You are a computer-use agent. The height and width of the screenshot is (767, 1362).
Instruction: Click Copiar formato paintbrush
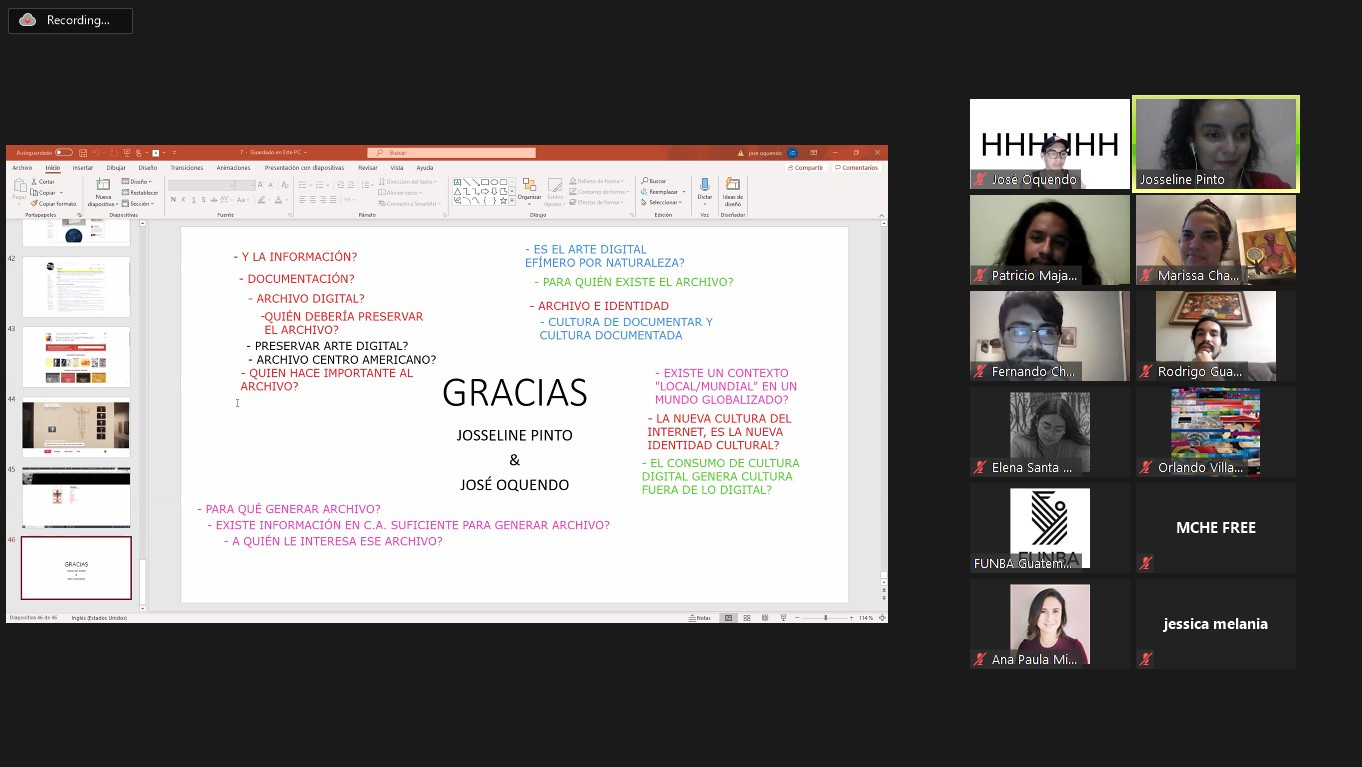pos(53,204)
